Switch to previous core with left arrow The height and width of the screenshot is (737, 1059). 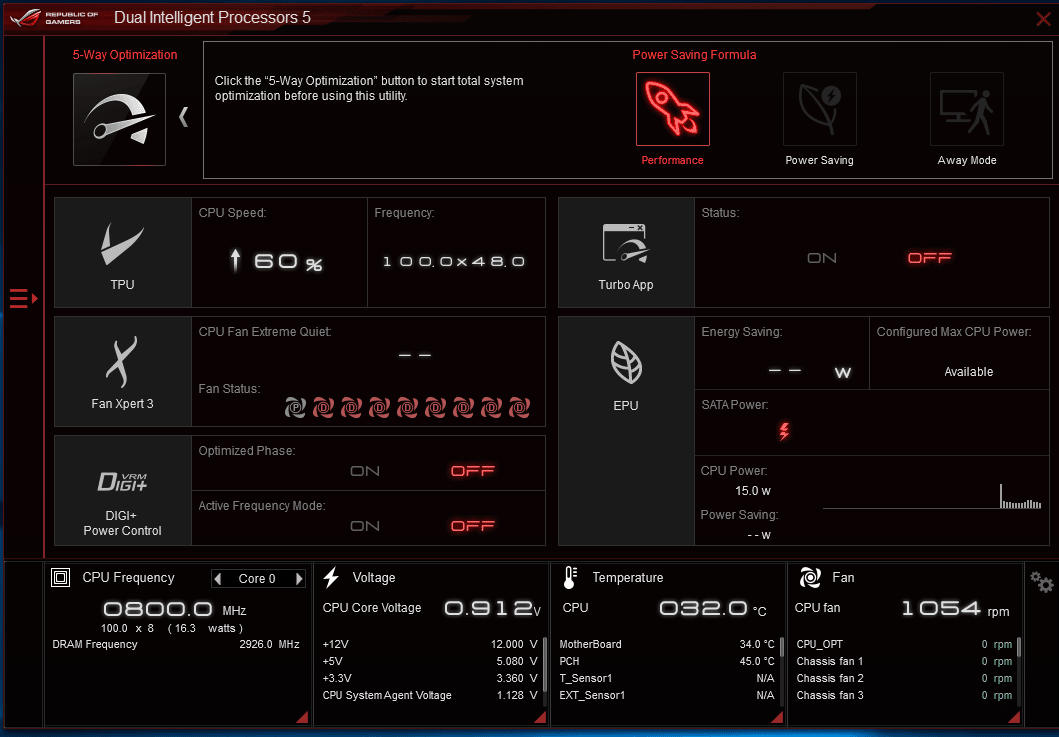(x=217, y=578)
